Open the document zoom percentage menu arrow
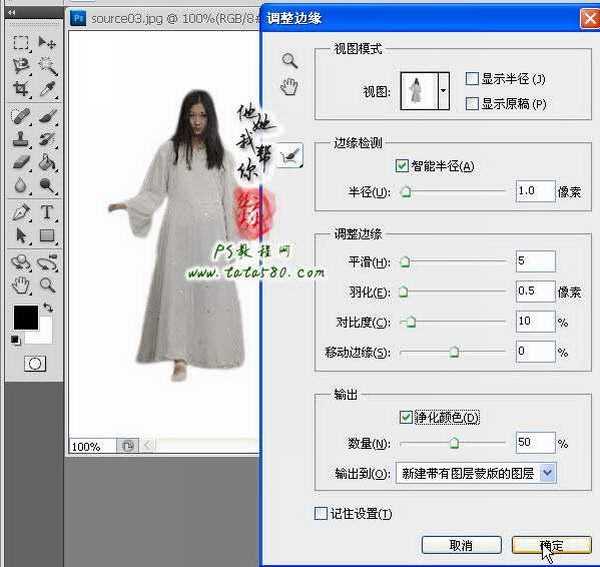600x567 pixels. [x=129, y=446]
